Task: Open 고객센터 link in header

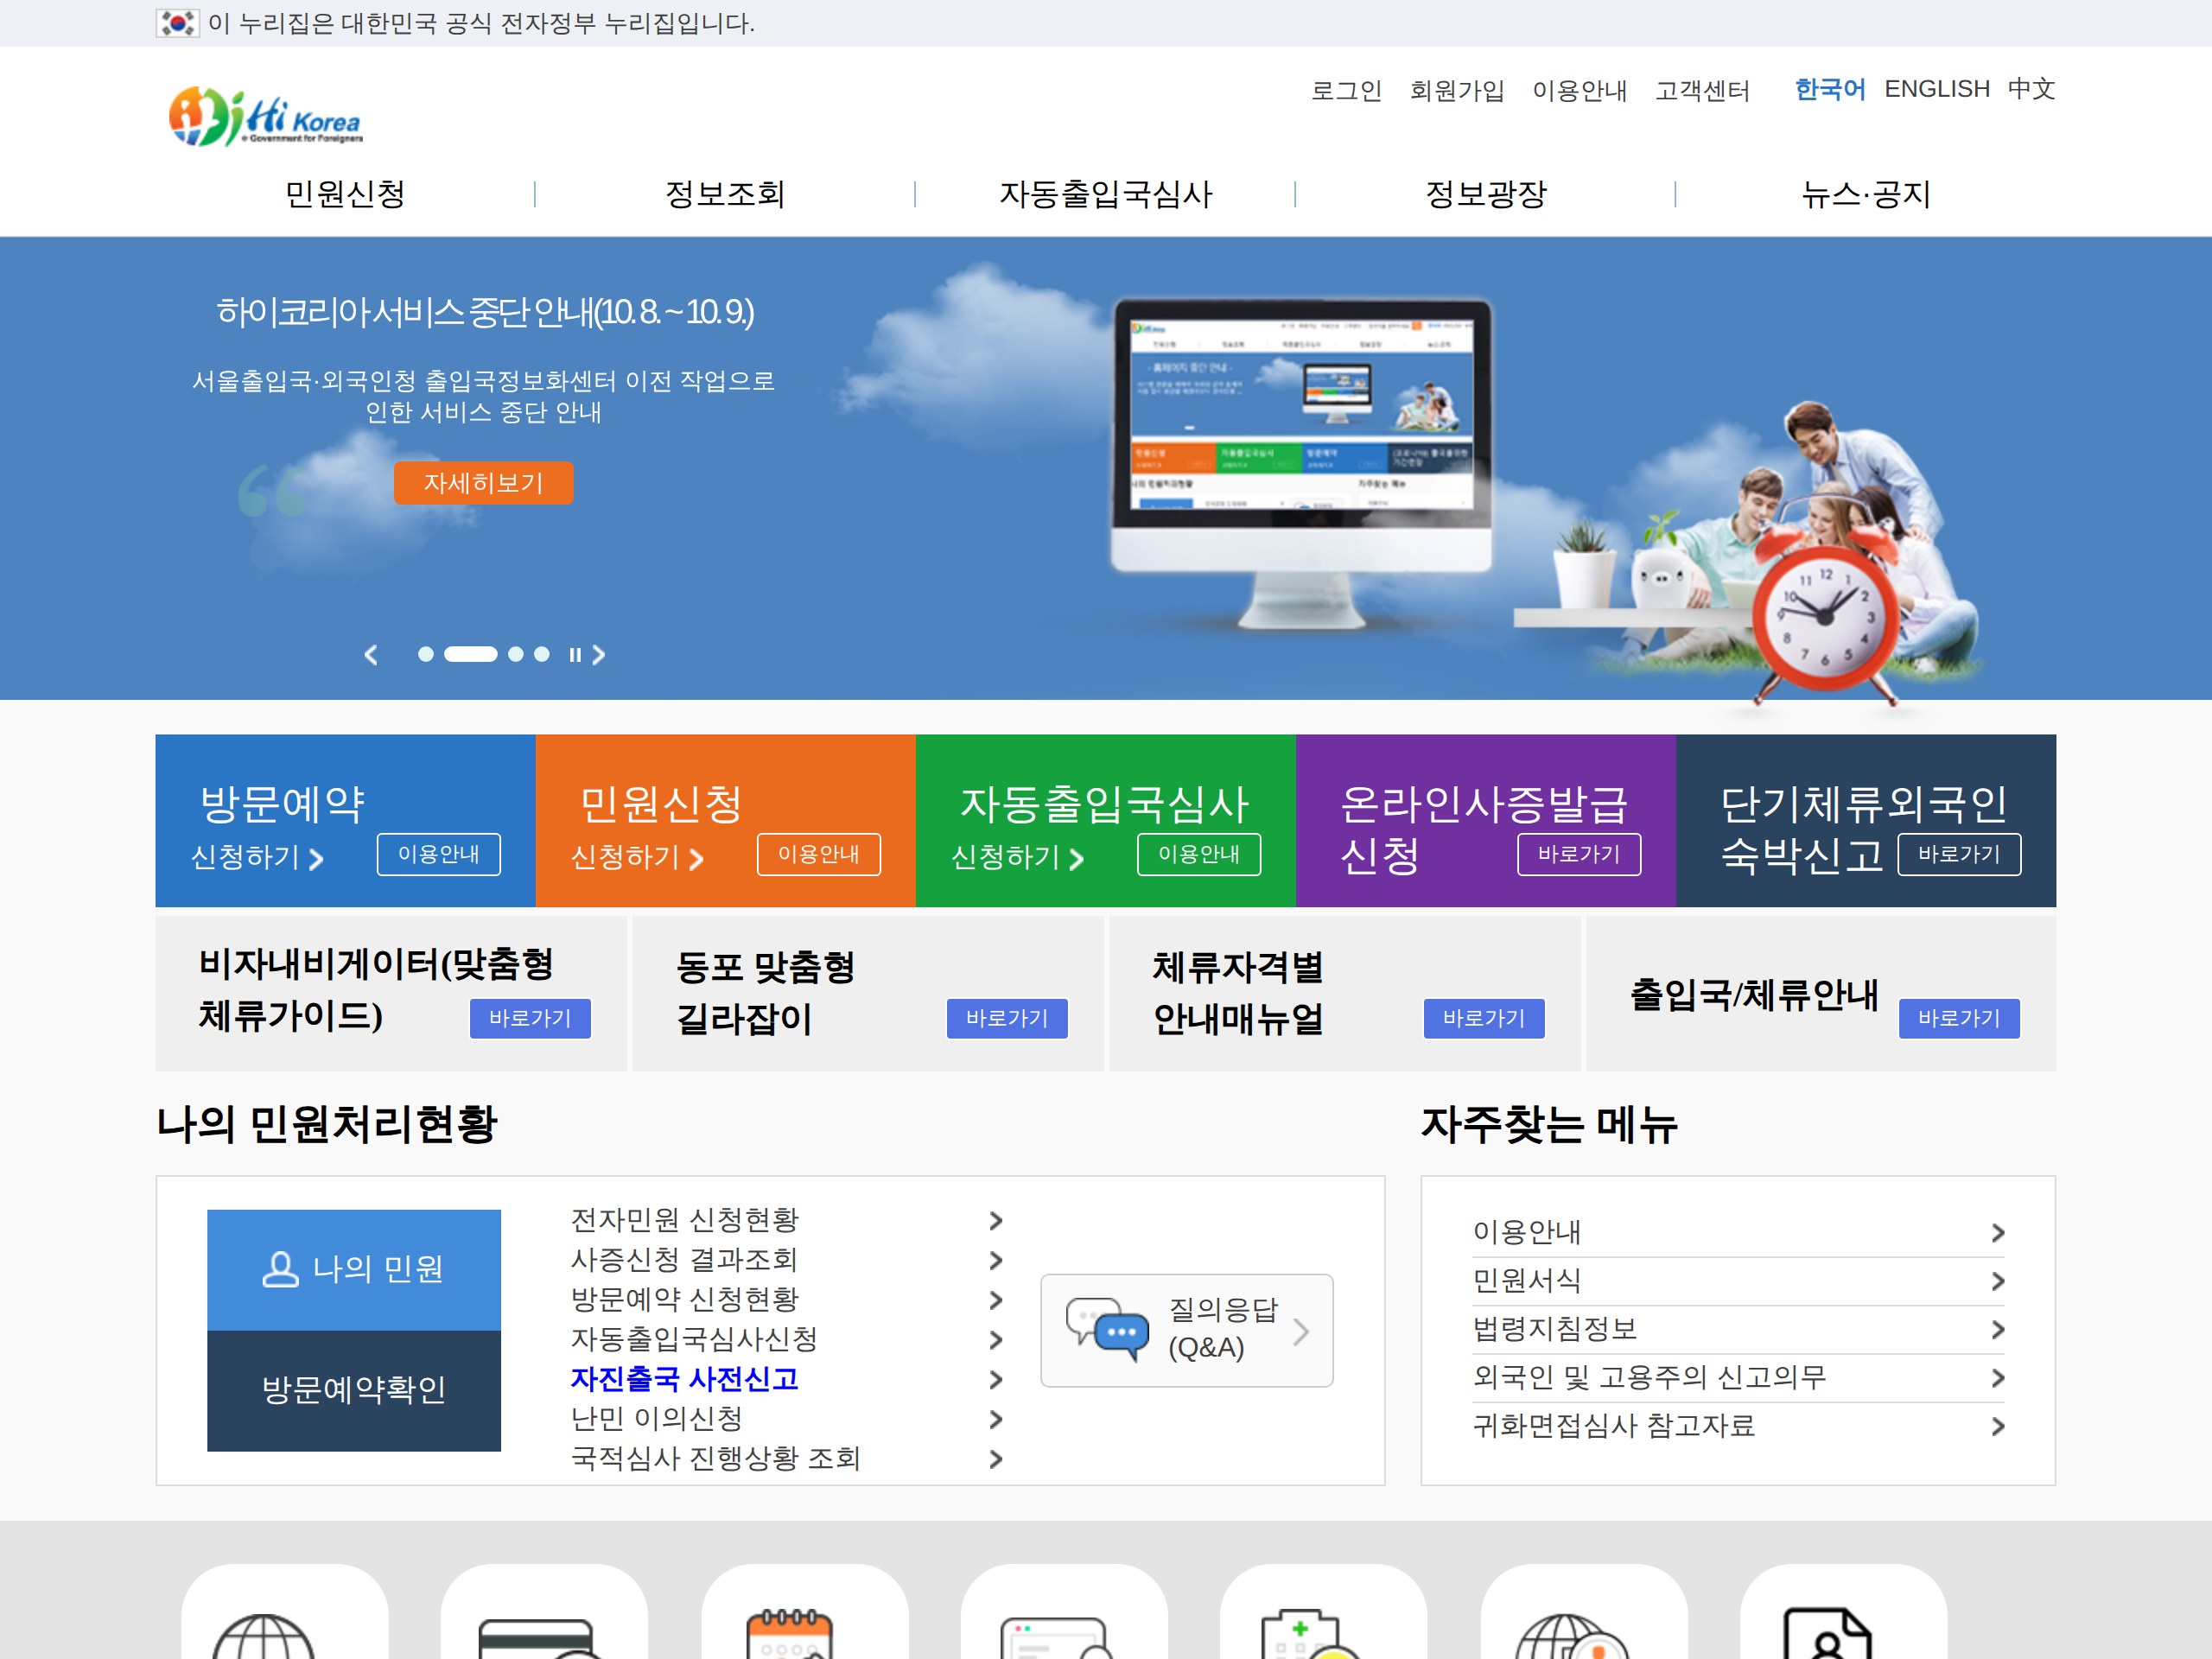Action: (1702, 90)
